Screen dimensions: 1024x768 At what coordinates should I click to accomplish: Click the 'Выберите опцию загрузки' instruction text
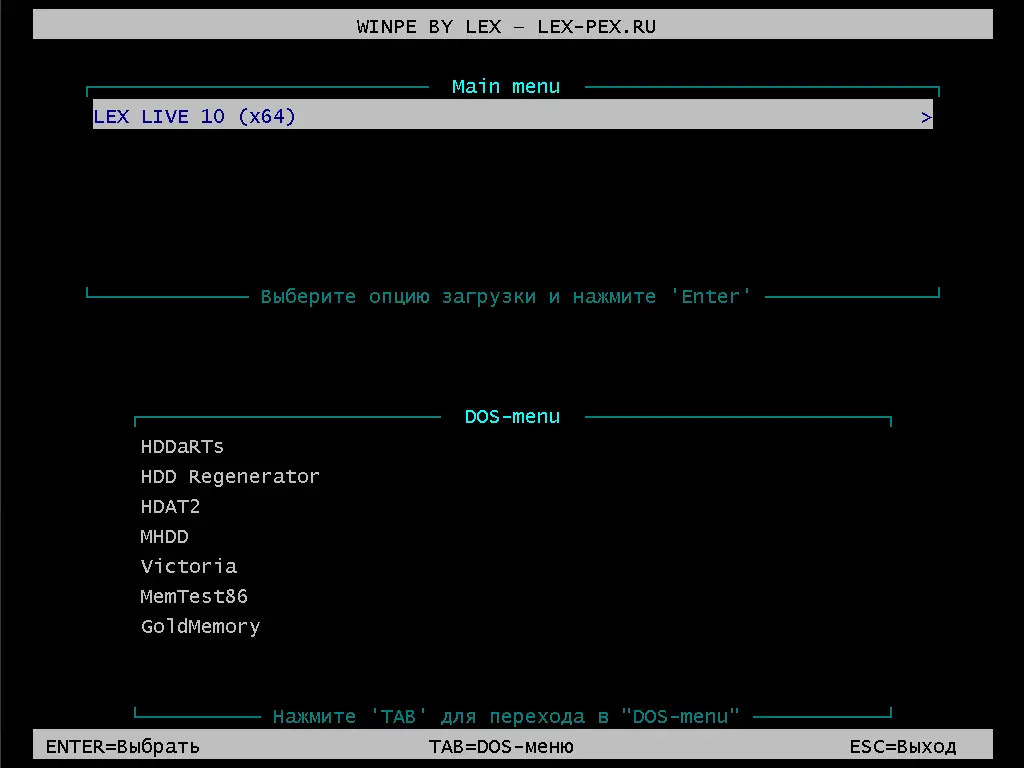coord(513,296)
